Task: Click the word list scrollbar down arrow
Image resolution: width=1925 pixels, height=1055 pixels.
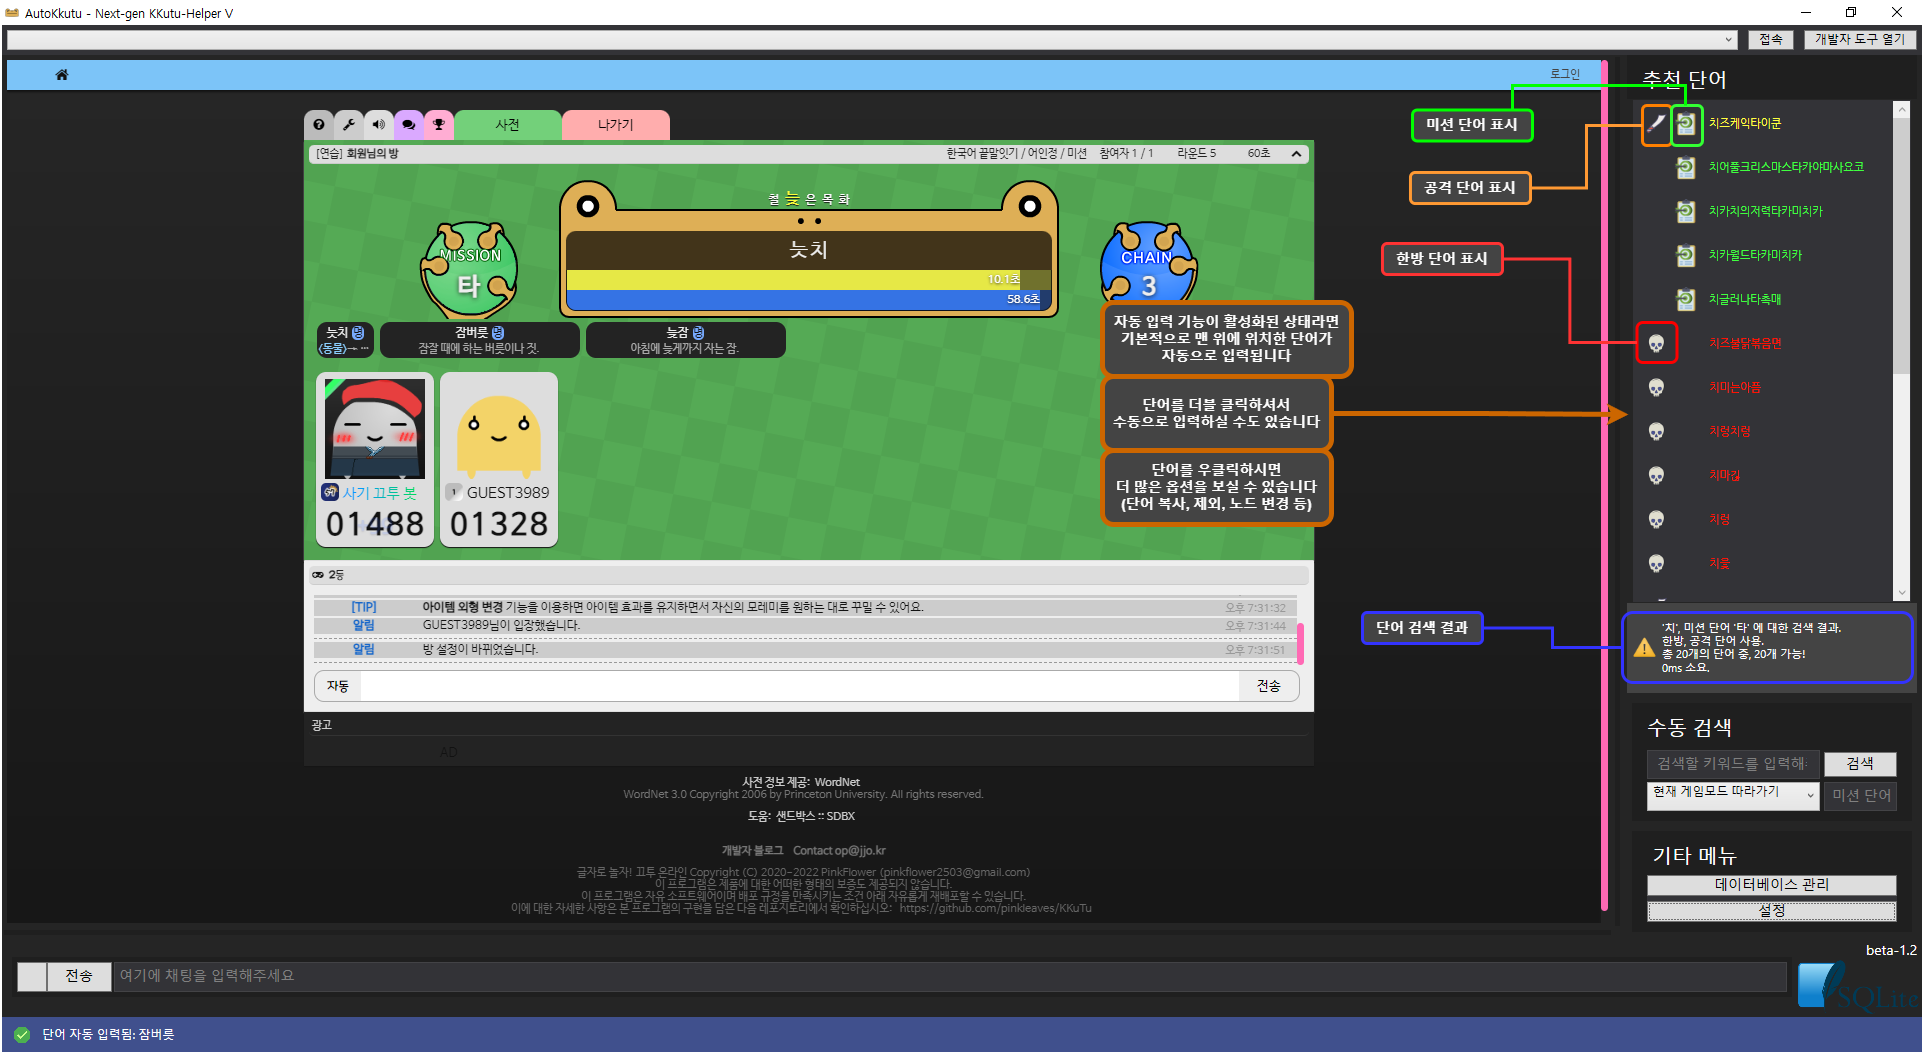Action: coord(1902,592)
